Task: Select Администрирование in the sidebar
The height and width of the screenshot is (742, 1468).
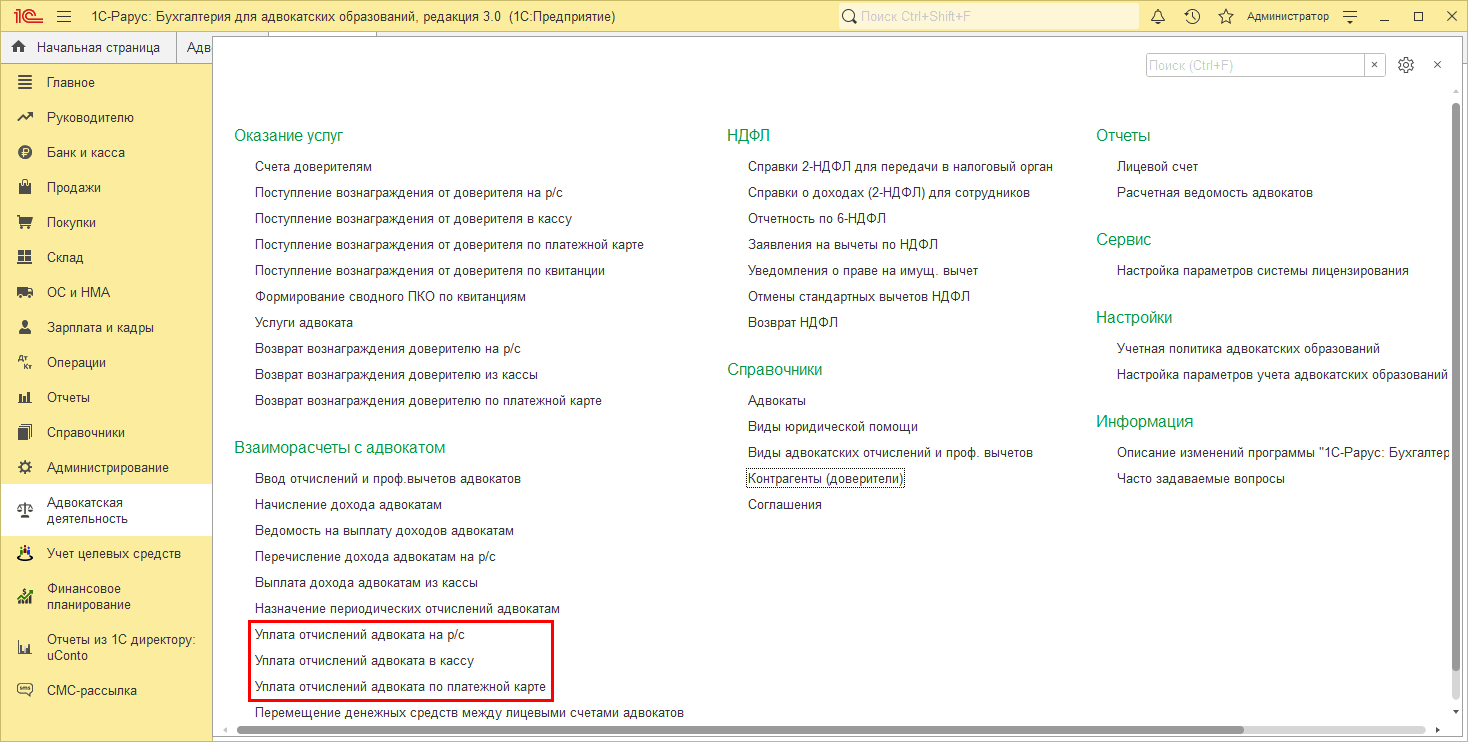Action: click(107, 468)
